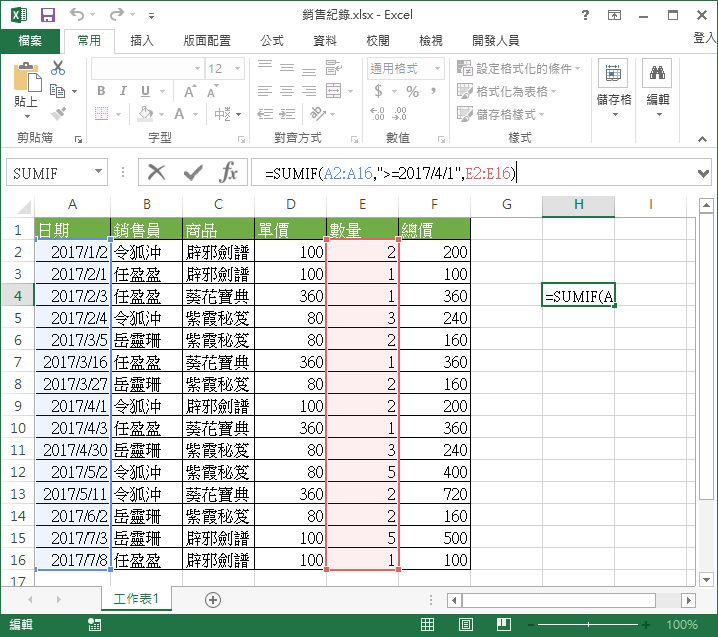
Task: Click 登入 (Sign in) link
Action: pos(704,38)
